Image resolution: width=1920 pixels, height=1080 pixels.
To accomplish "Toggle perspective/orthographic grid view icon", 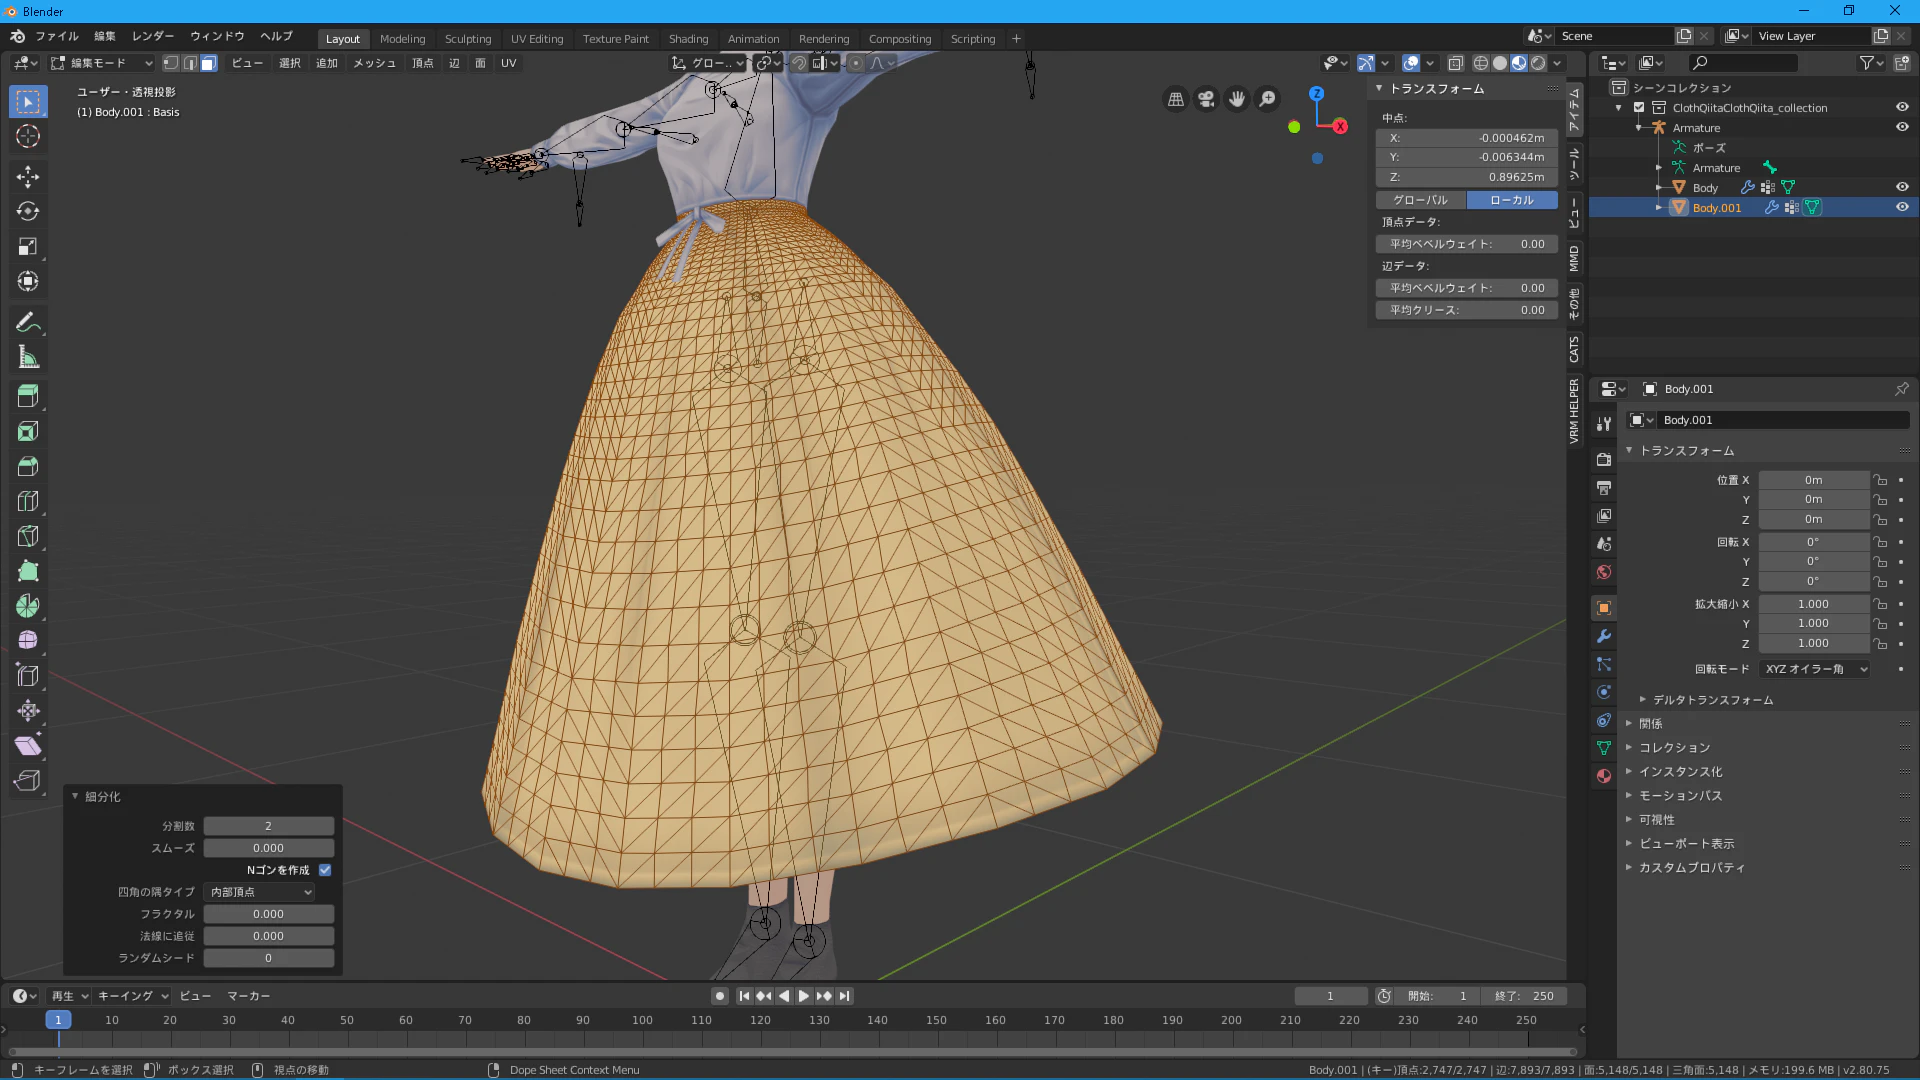I will point(1176,99).
